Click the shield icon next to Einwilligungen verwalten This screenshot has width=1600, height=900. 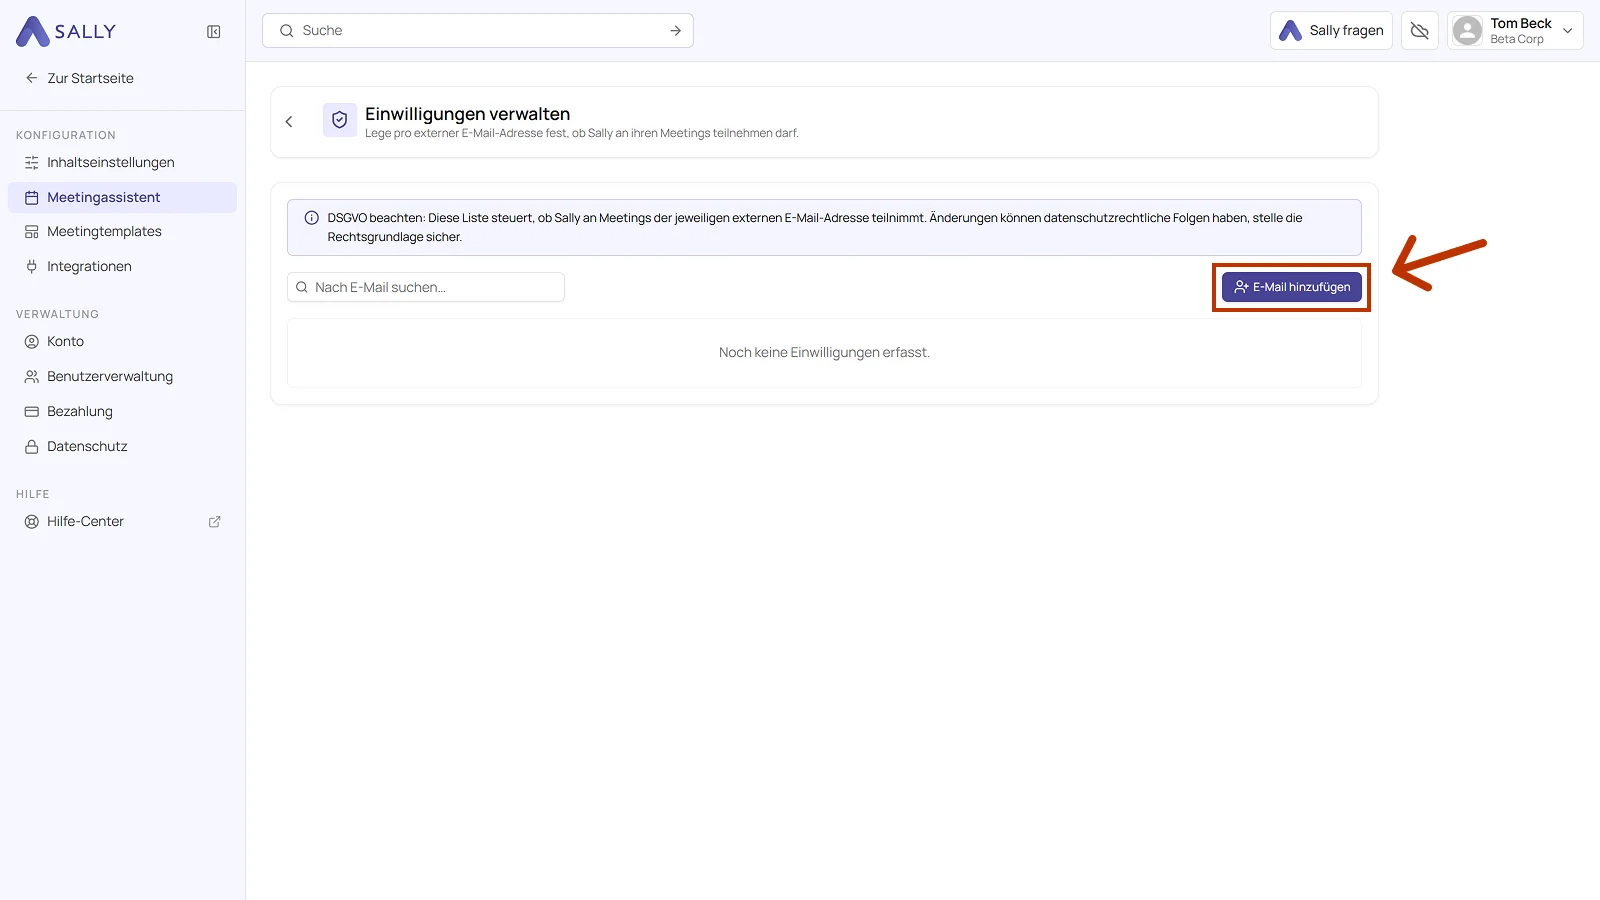(x=340, y=120)
